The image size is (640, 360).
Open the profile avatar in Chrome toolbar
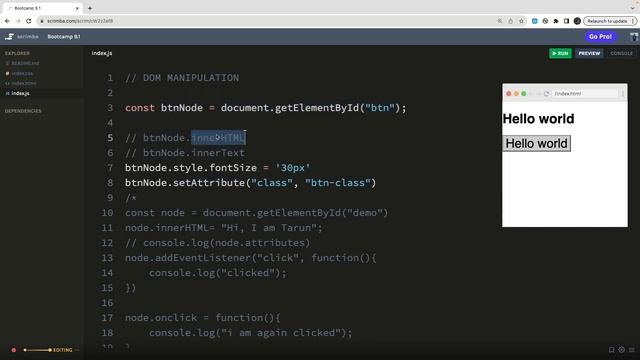click(577, 21)
